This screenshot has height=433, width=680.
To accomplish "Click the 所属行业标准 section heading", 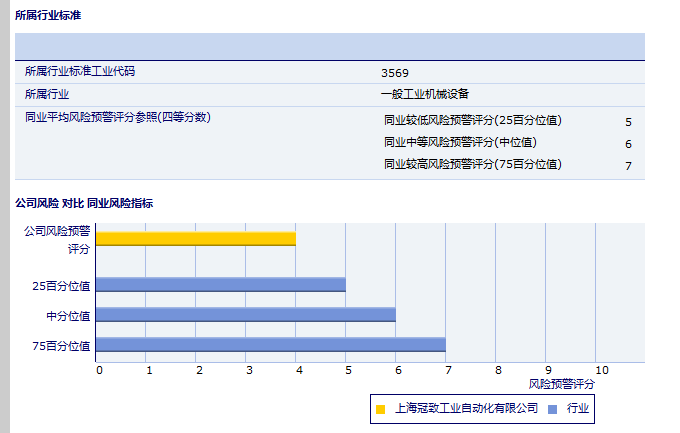I will pos(49,15).
